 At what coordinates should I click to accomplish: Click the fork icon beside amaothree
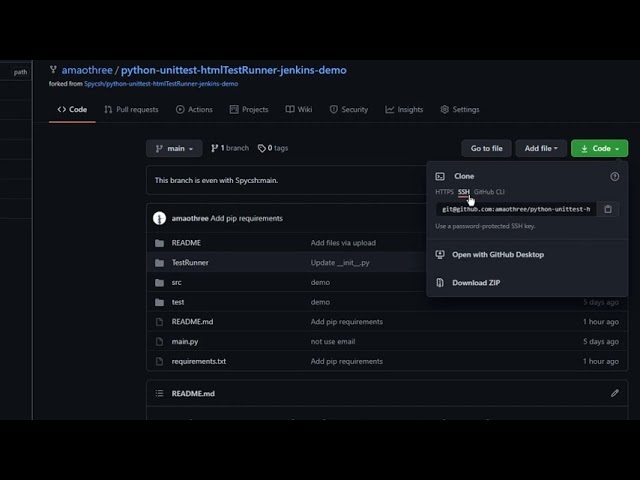pos(53,69)
